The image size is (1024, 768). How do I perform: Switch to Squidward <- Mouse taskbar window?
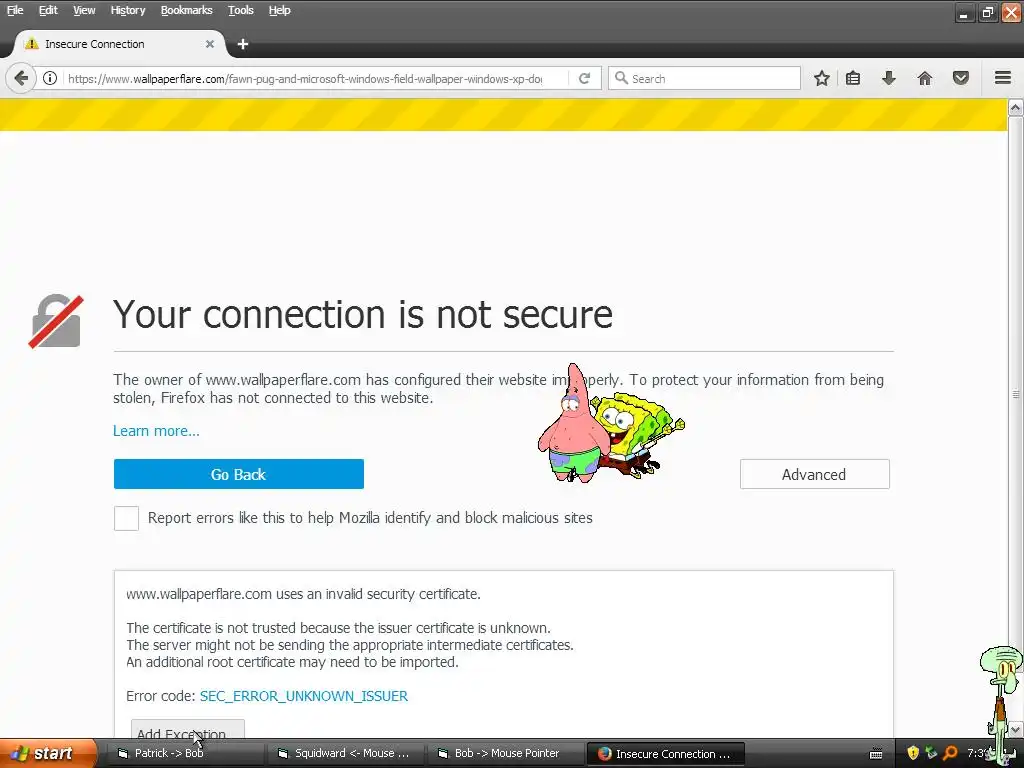345,754
